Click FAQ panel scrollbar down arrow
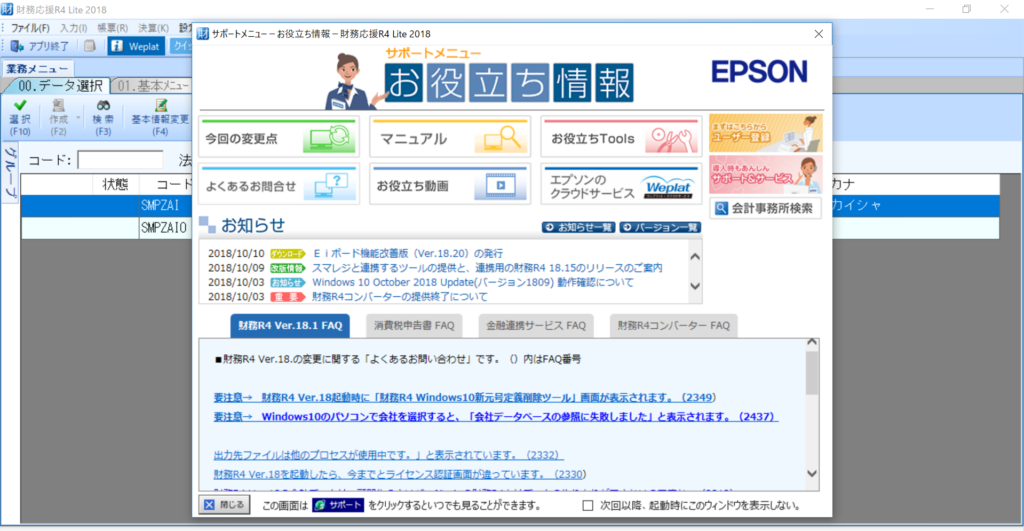 pyautogui.click(x=812, y=474)
